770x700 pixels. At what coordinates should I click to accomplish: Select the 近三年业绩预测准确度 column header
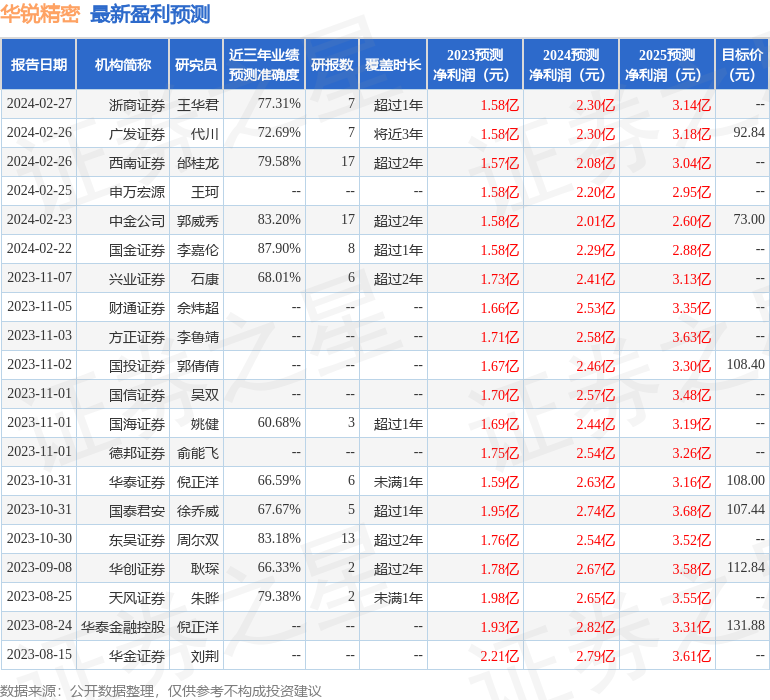click(264, 64)
